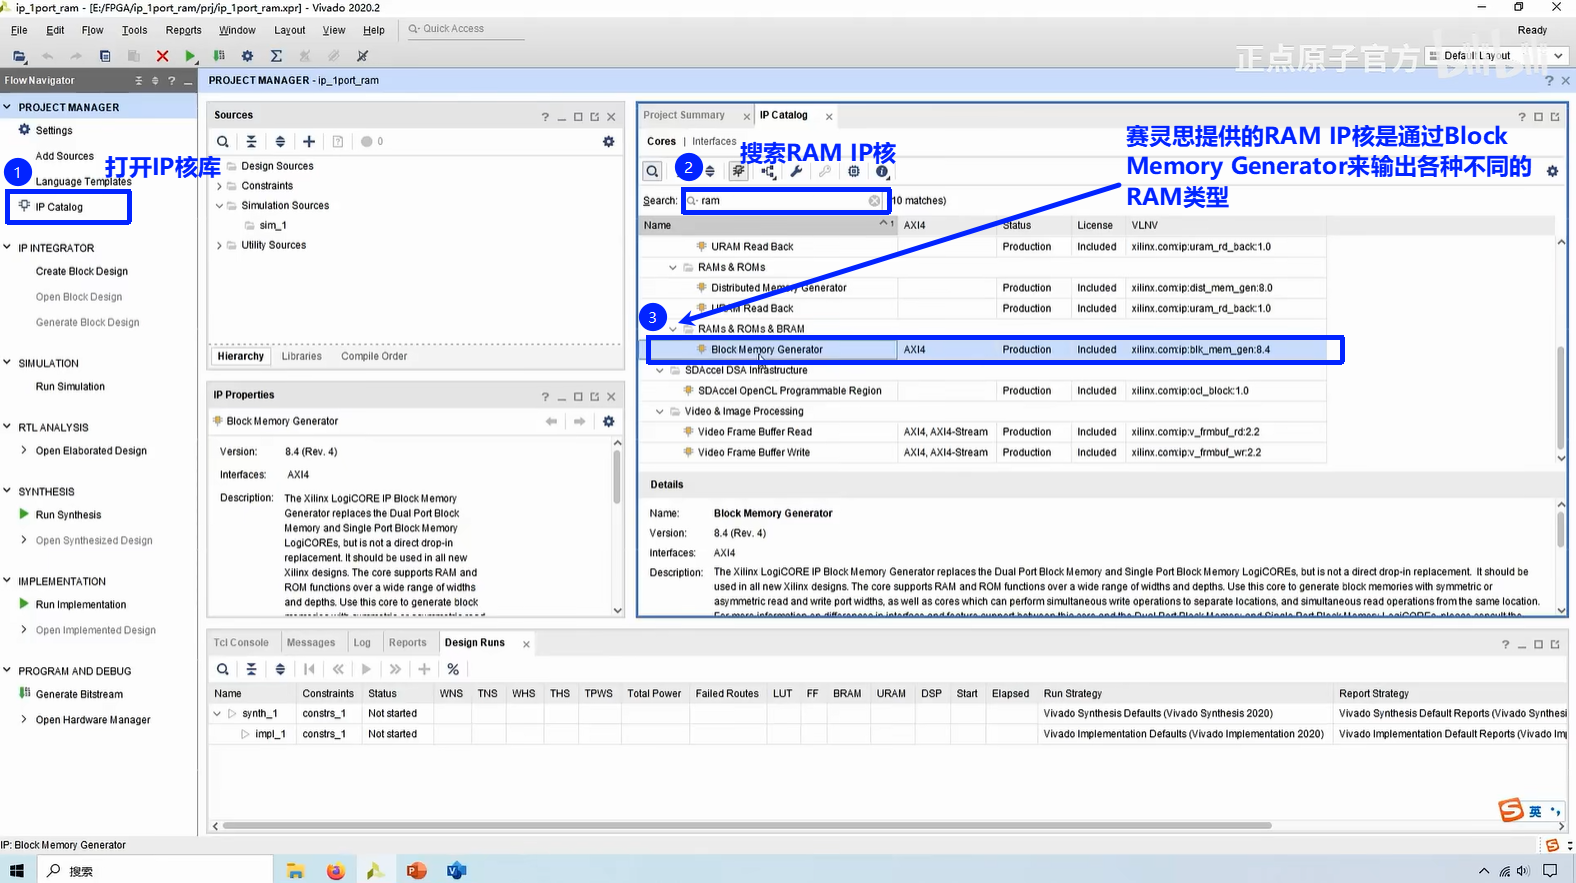This screenshot has width=1576, height=883.
Task: Expand Open Elaborated Design
Action: pyautogui.click(x=24, y=451)
